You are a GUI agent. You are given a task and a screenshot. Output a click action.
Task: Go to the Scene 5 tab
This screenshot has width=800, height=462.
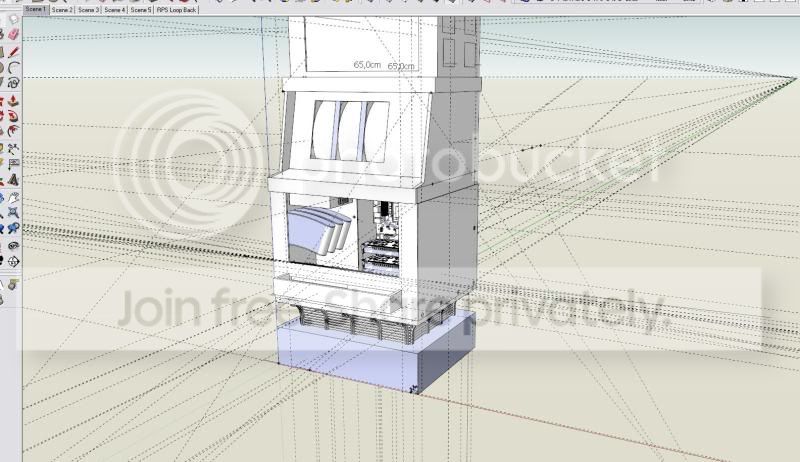coord(141,10)
